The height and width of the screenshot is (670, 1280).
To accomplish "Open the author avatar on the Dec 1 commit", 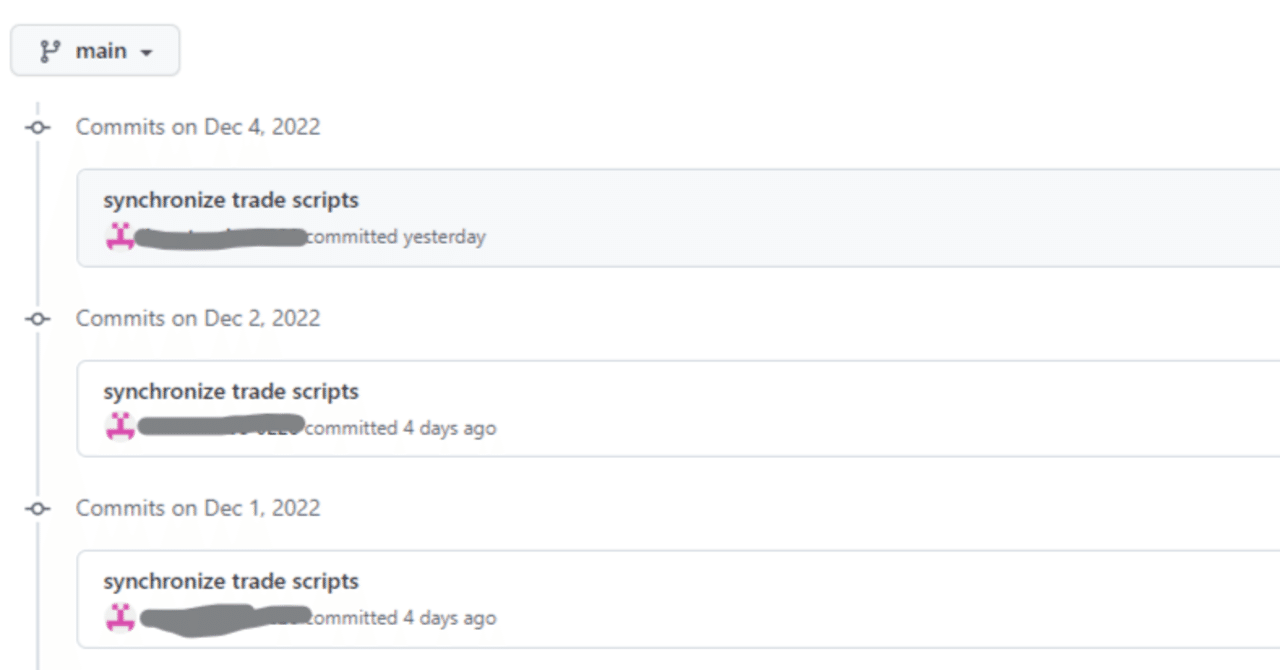I will [x=120, y=617].
